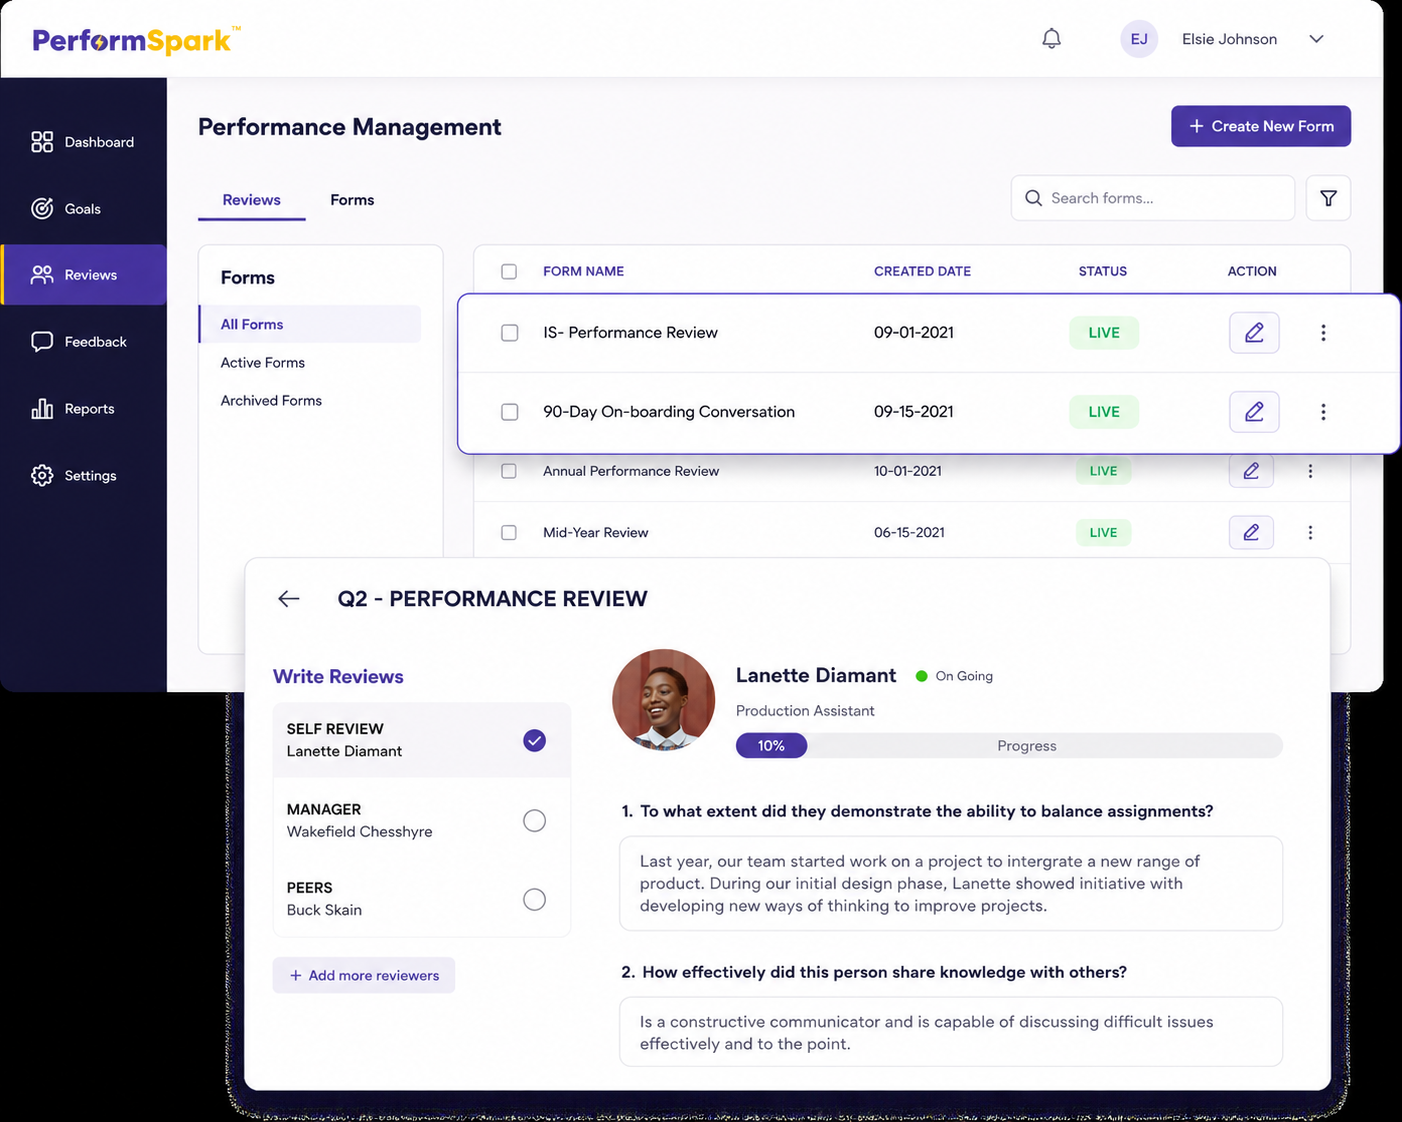Screen dimensions: 1402x1122
Task: Click the Annual Performance Review form name
Action: click(x=631, y=471)
